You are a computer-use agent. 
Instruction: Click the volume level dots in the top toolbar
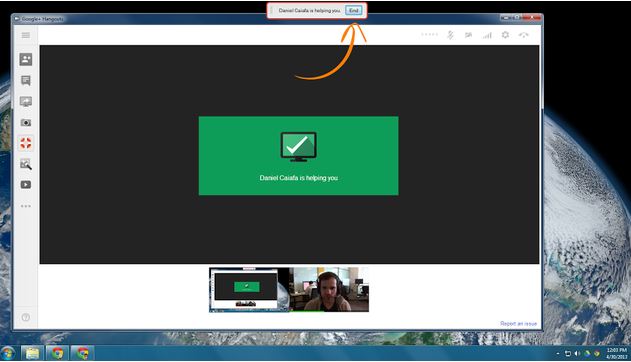[429, 35]
